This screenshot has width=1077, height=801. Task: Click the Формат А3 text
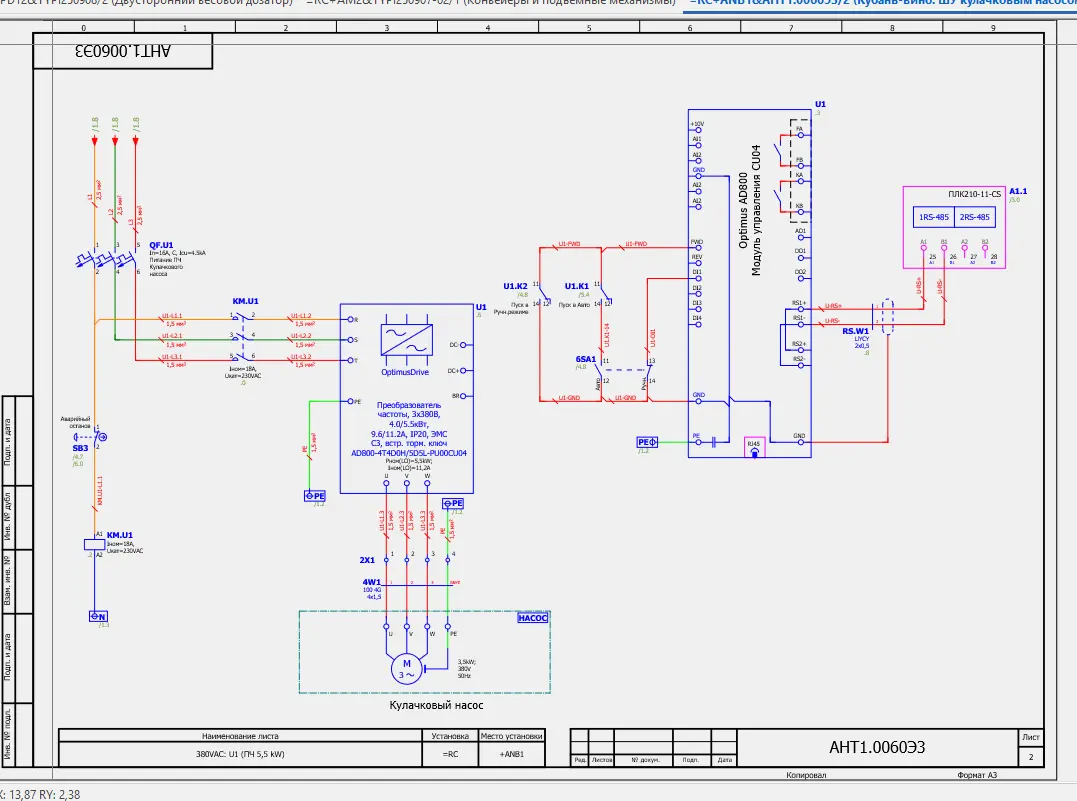(977, 776)
